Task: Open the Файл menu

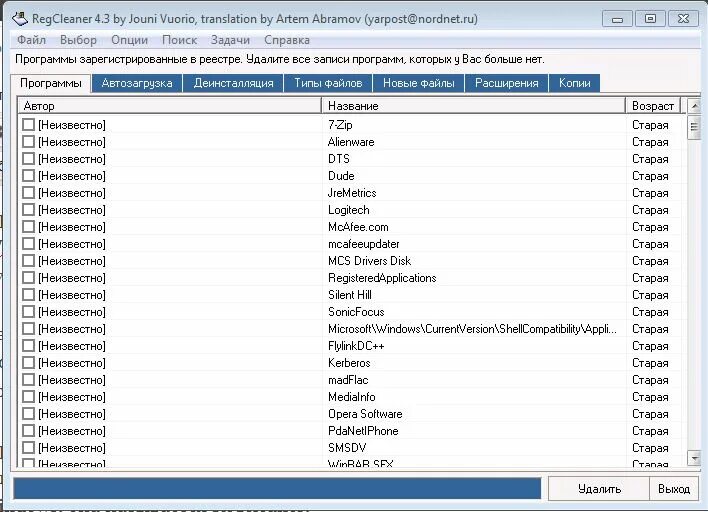Action: click(x=31, y=40)
